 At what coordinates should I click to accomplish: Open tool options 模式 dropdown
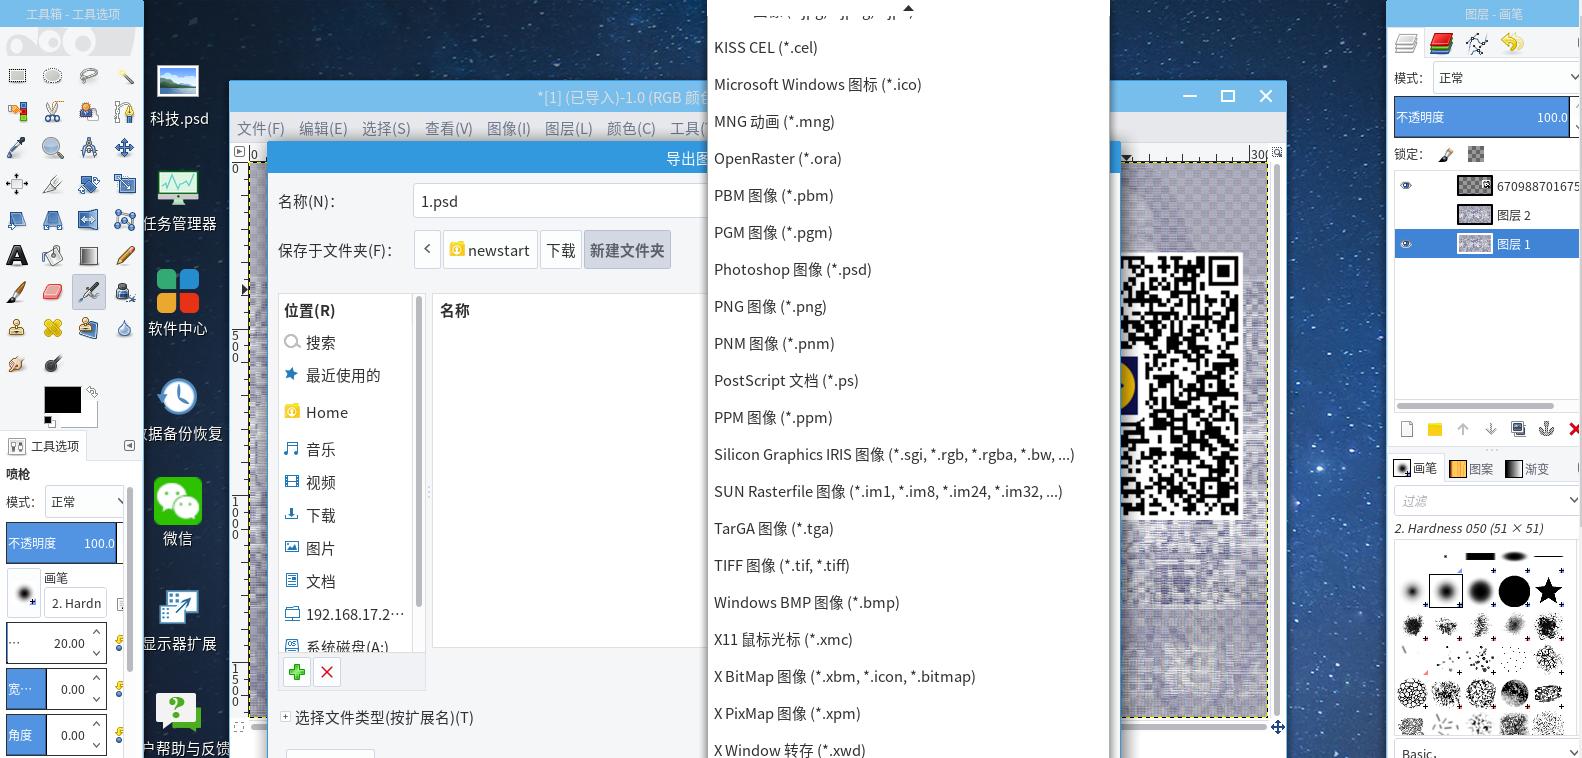click(84, 502)
